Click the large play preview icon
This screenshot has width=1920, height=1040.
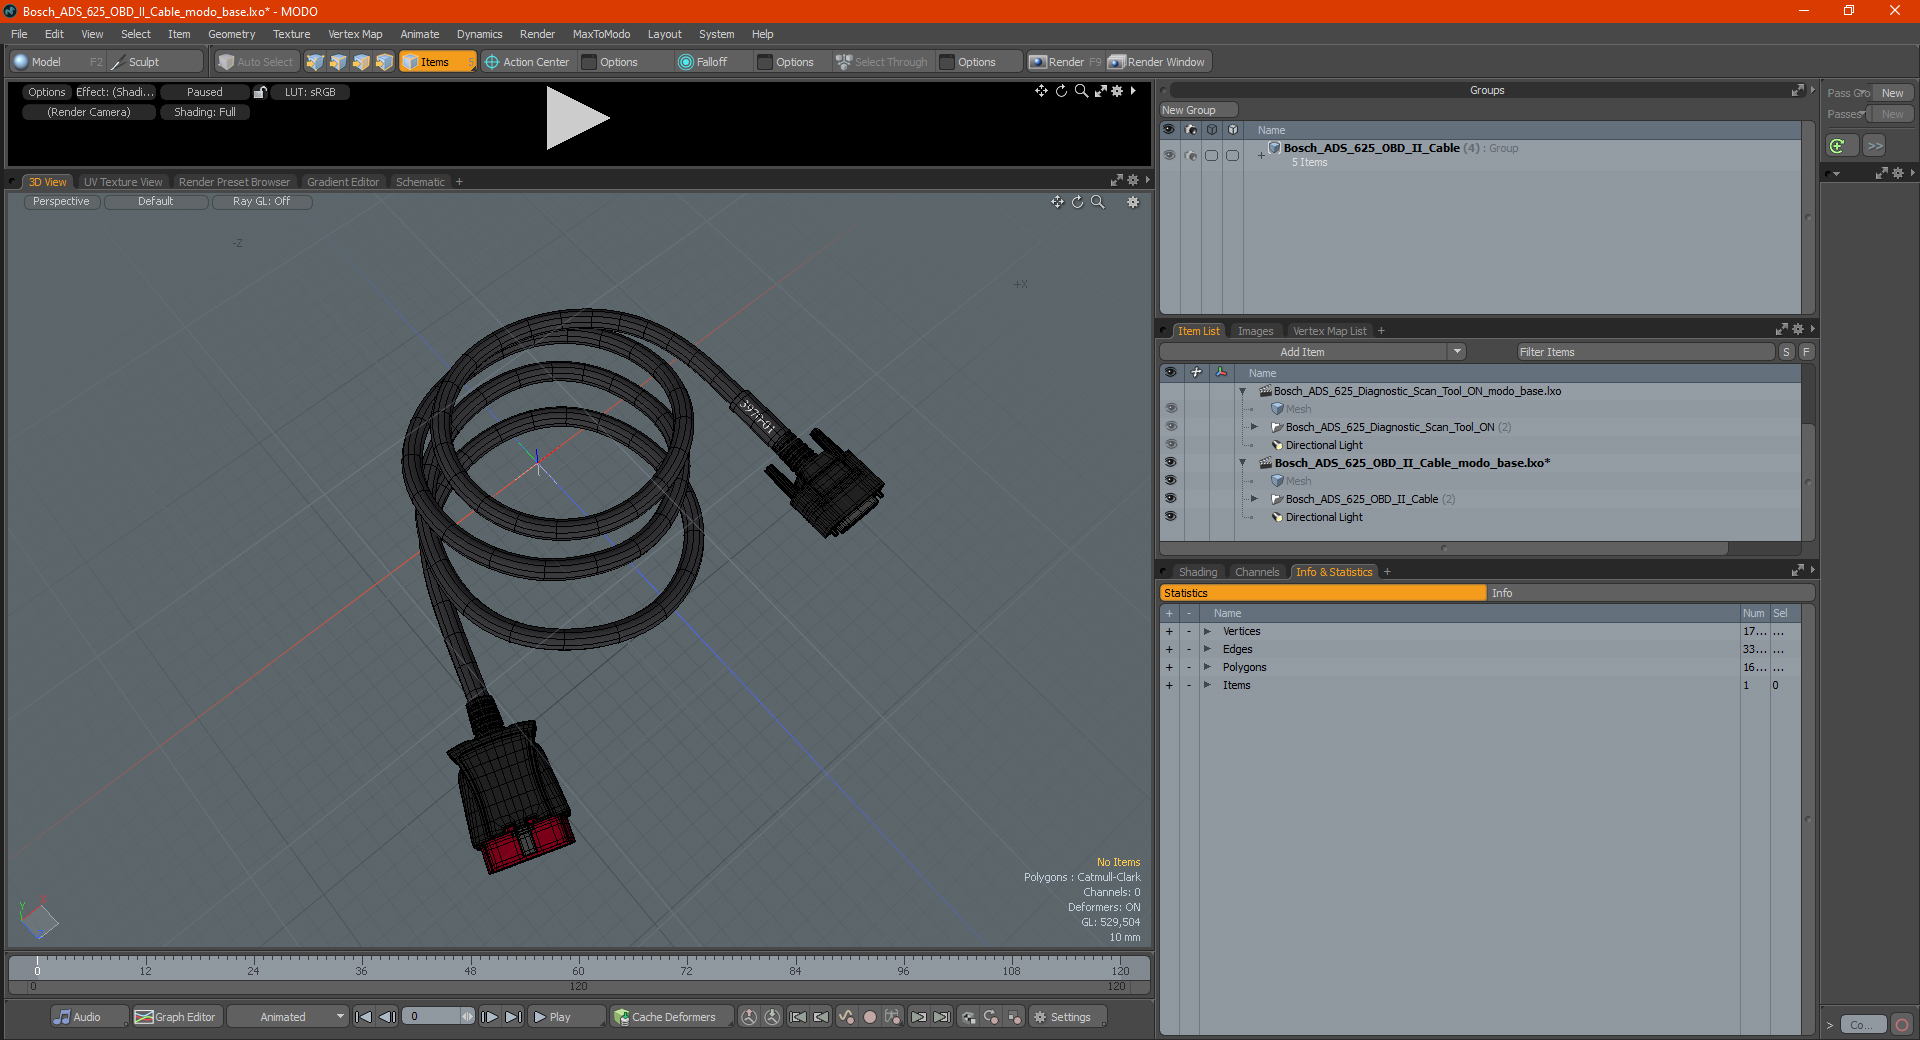(x=577, y=119)
